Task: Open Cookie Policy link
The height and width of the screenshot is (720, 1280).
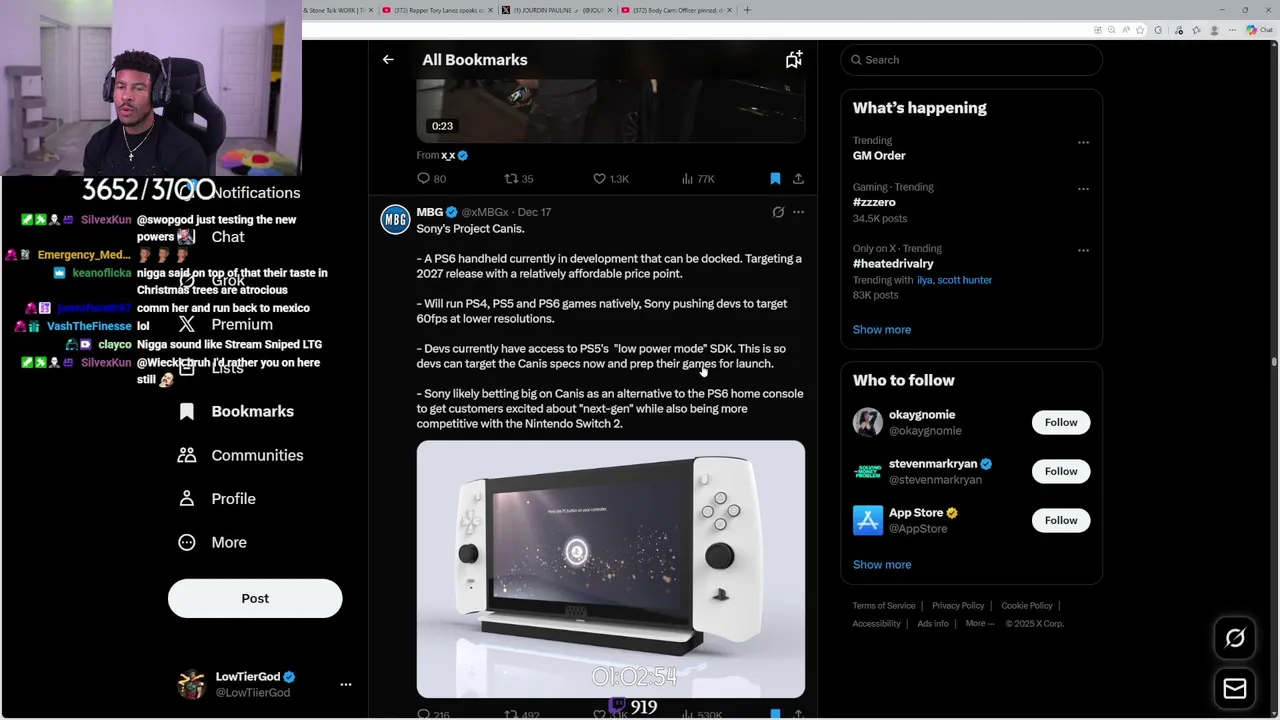Action: 1027,606
